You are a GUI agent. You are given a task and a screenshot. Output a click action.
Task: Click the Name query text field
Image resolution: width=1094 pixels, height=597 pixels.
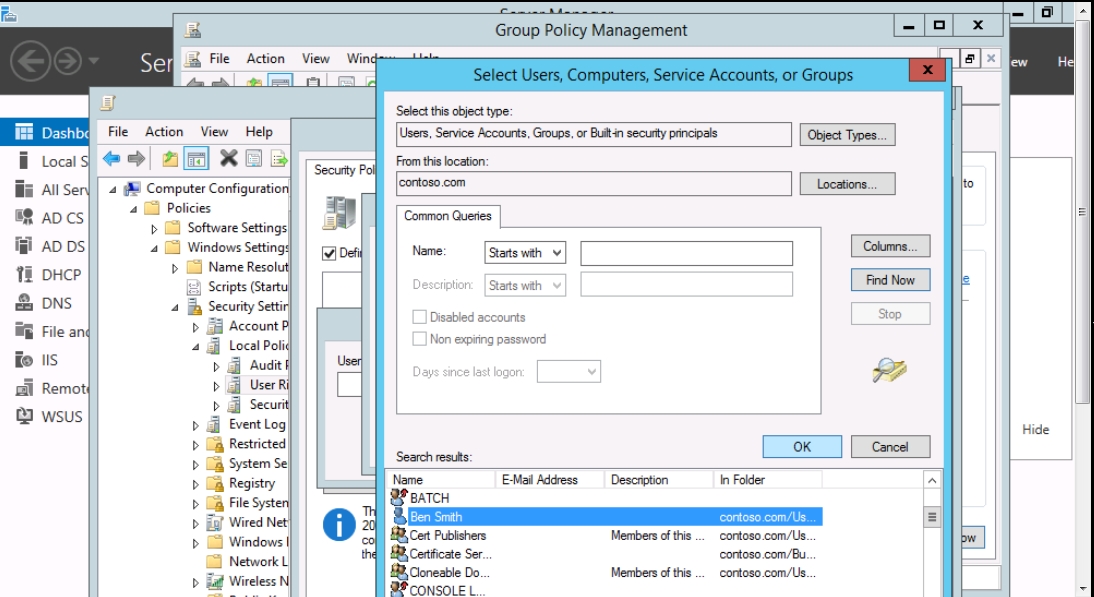(x=687, y=253)
